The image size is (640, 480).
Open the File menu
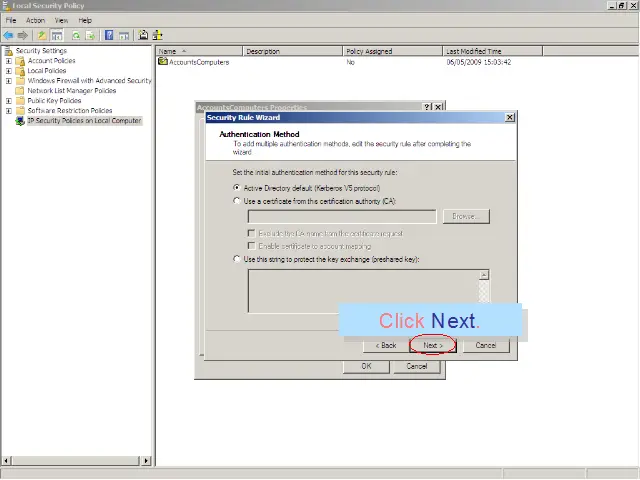11,20
